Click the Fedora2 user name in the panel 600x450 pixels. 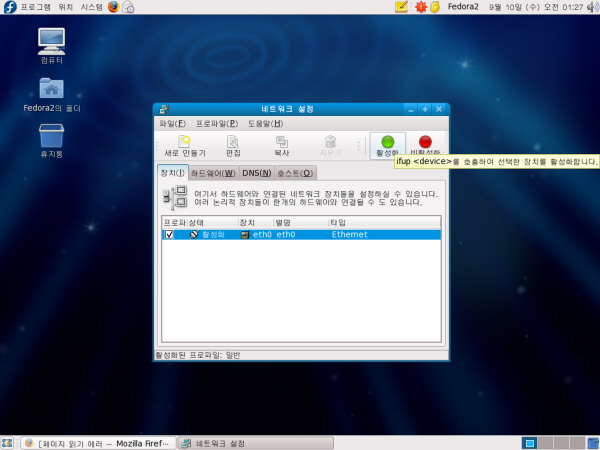pyautogui.click(x=463, y=7)
